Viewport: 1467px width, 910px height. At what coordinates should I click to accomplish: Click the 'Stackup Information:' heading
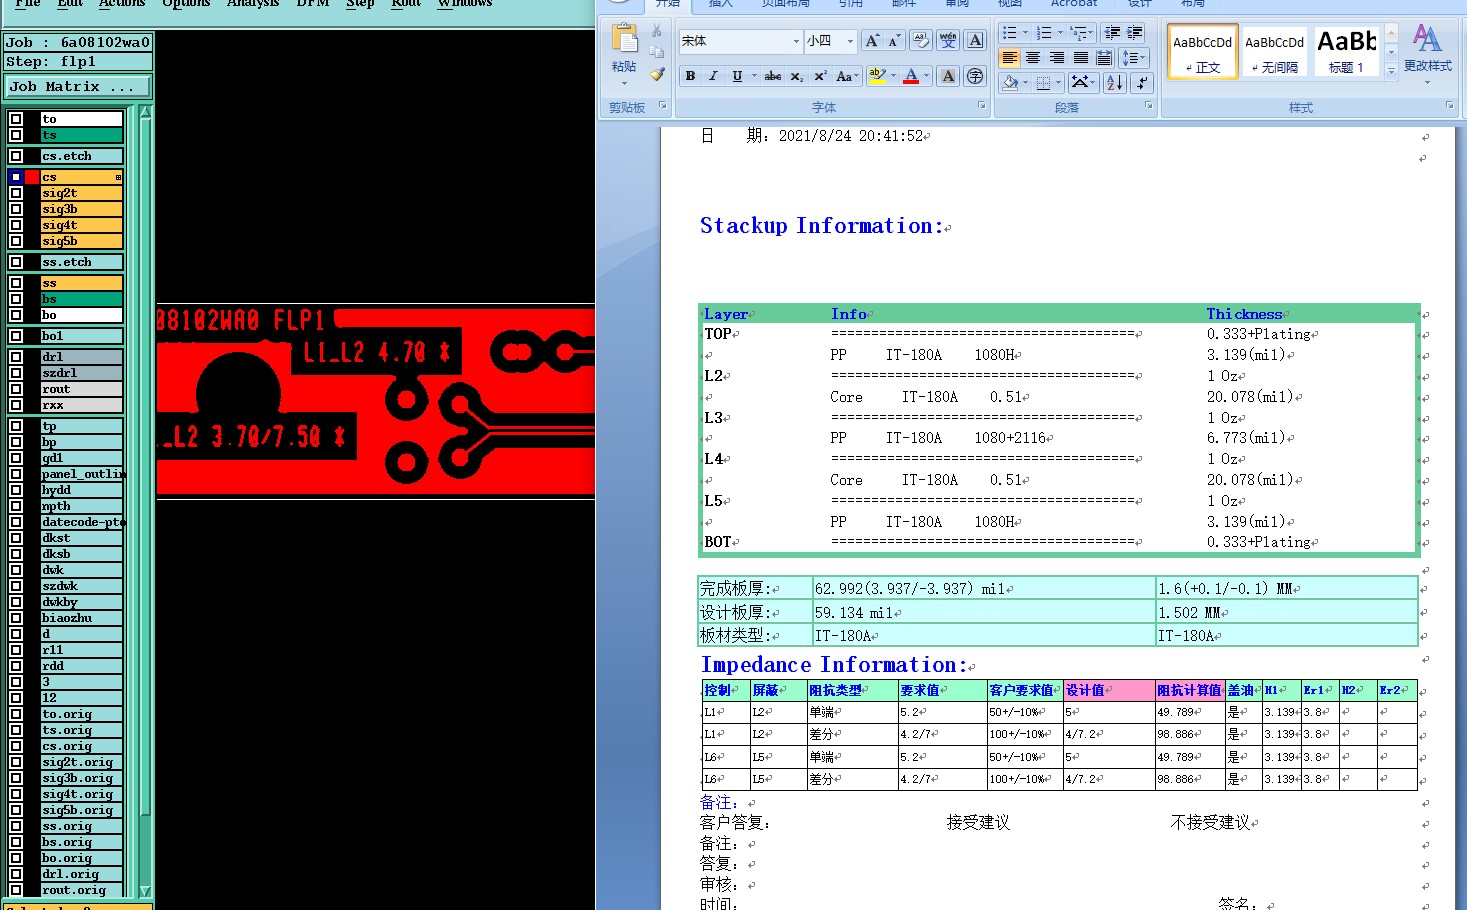821,226
